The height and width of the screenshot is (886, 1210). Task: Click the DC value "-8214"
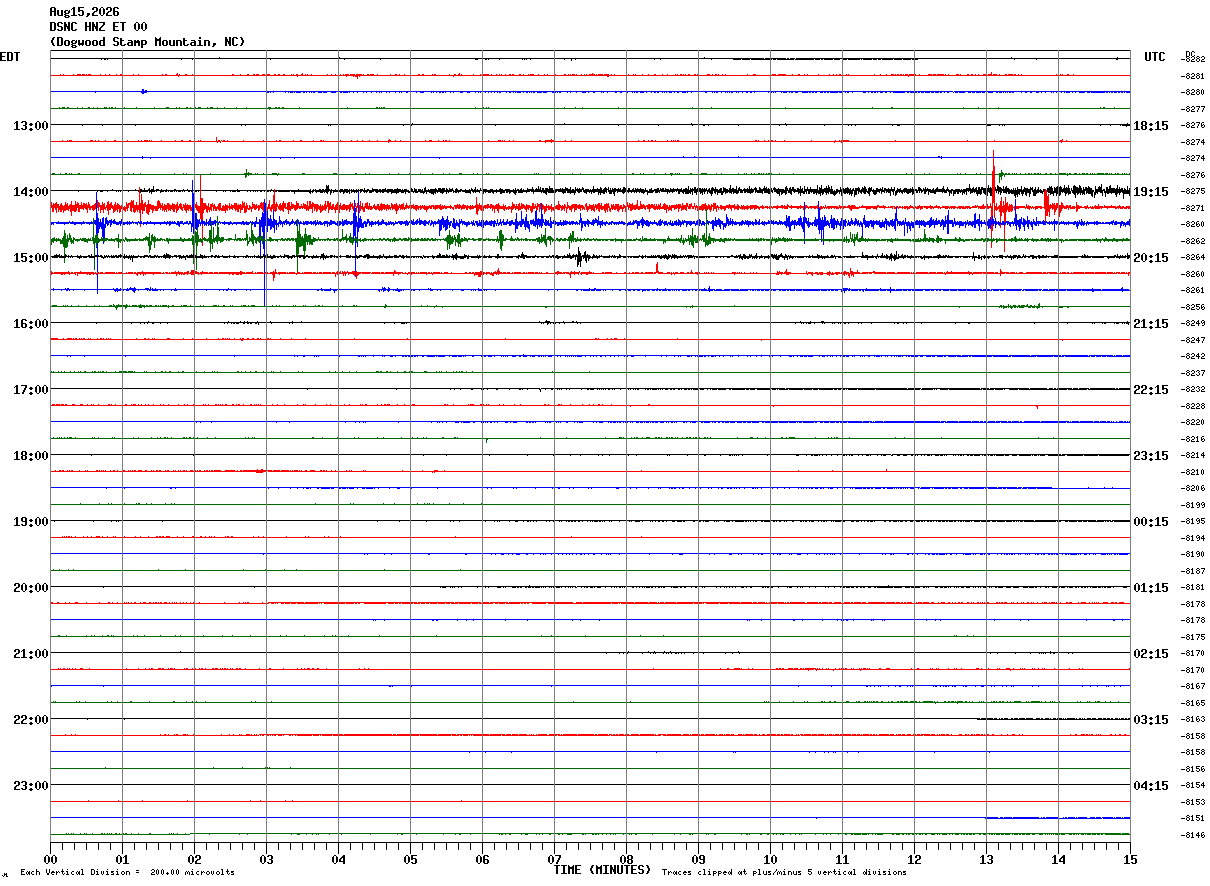pos(1194,455)
